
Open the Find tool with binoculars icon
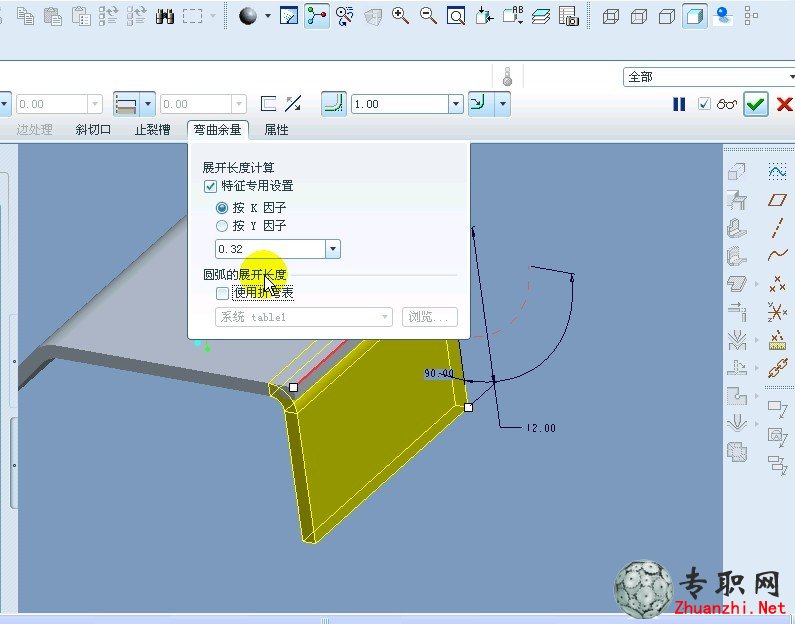coord(164,16)
